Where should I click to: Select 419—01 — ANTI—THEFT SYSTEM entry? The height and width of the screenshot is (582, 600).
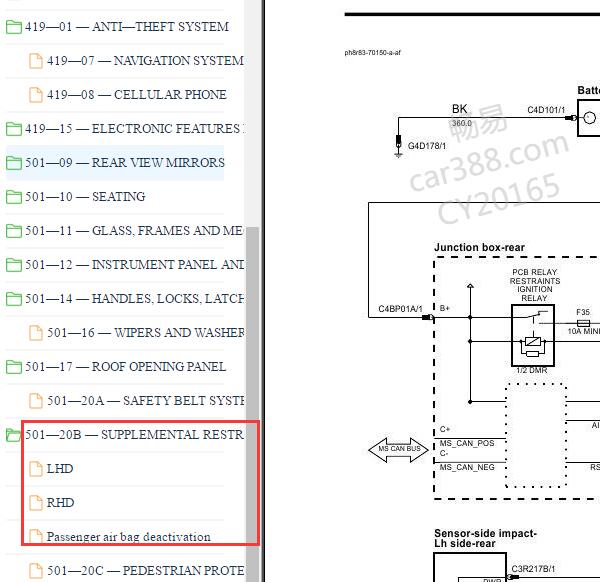127,27
